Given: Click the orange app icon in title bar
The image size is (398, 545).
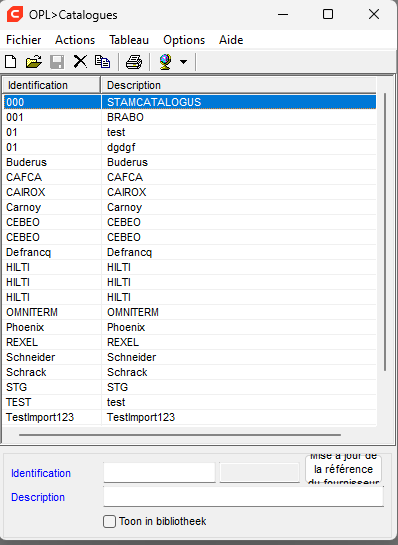Looking at the screenshot, I should pos(15,15).
